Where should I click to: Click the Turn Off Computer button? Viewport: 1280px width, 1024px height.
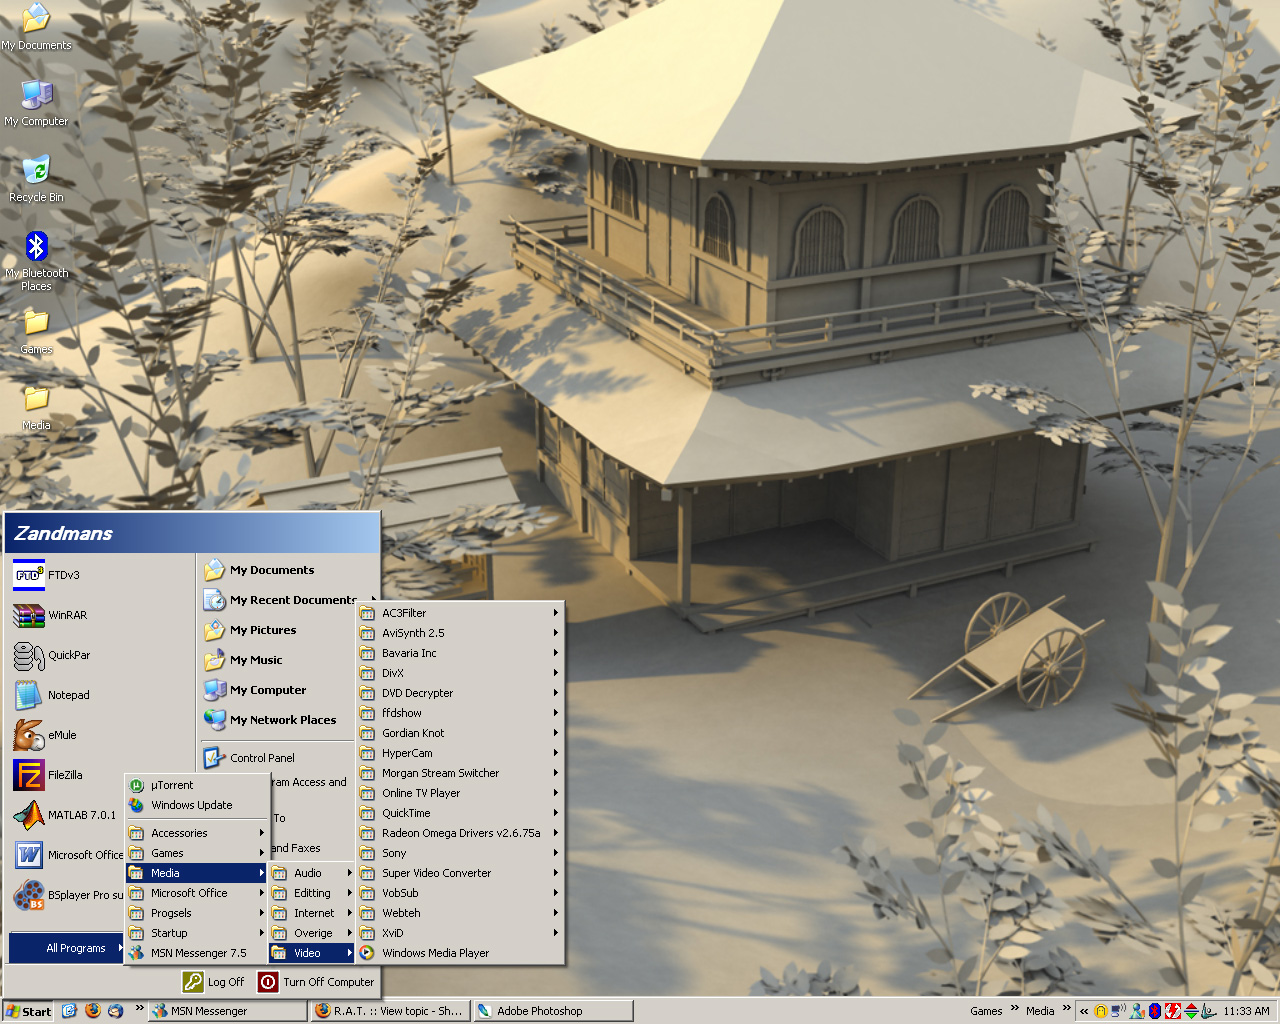[x=317, y=982]
